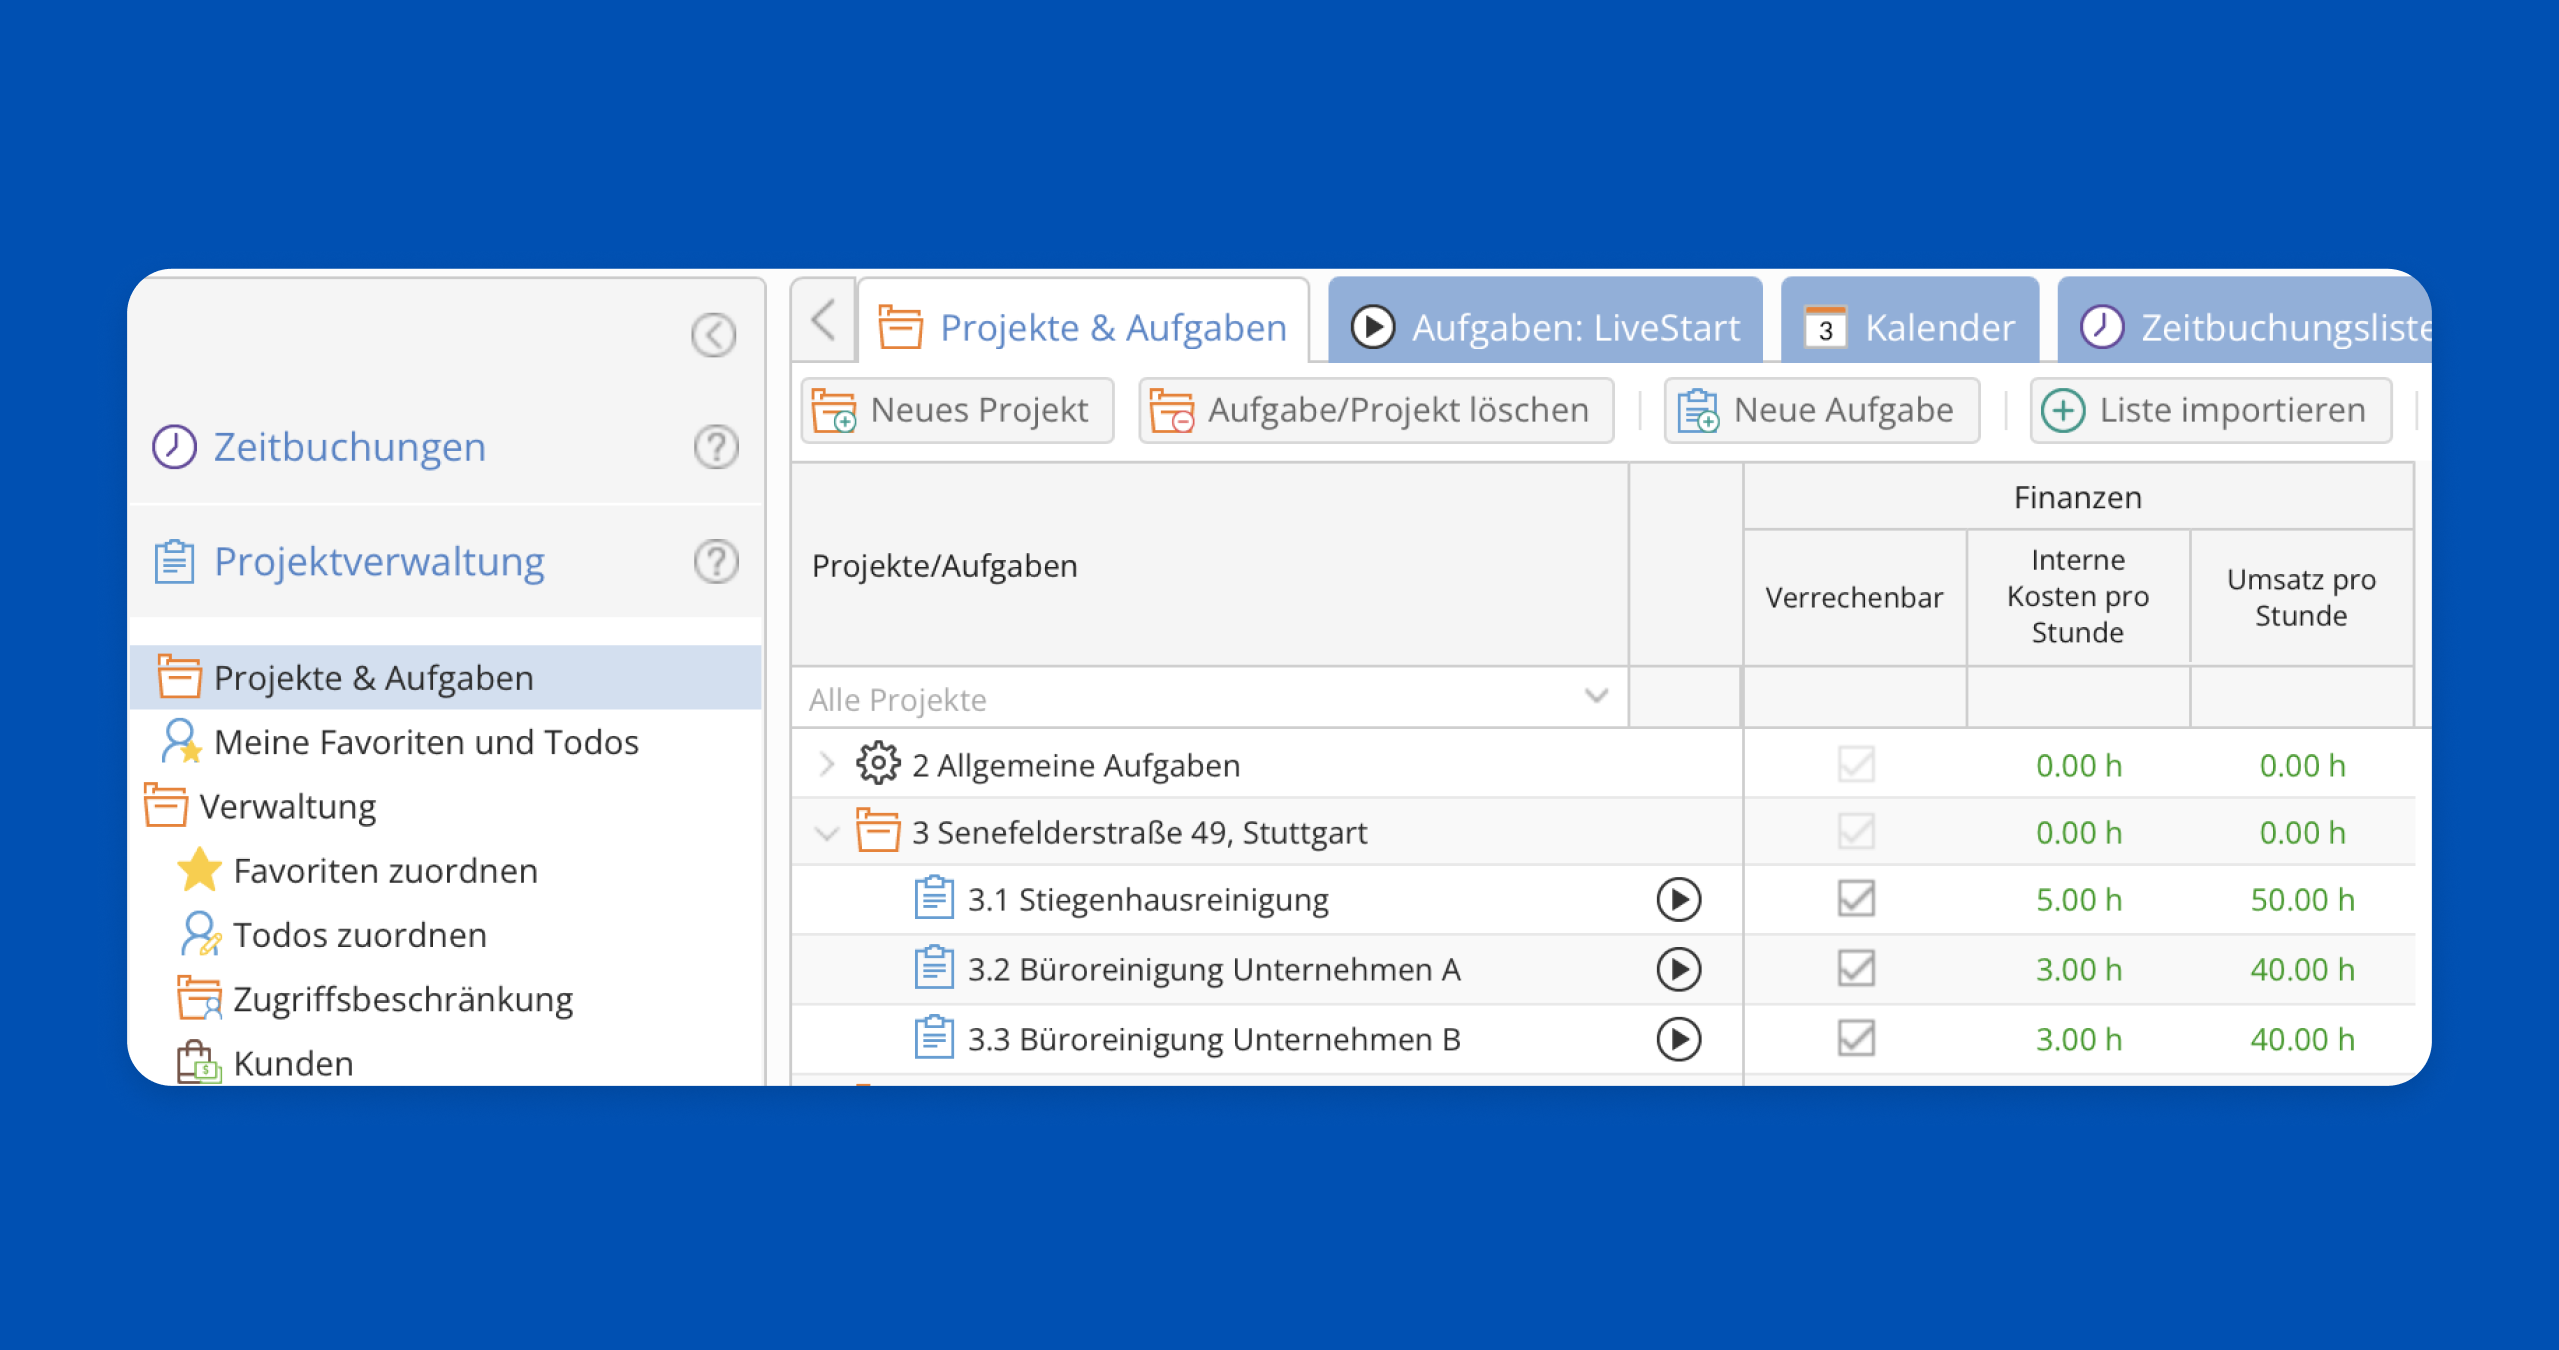Image resolution: width=2559 pixels, height=1350 pixels.
Task: Collapse the left sidebar with the circled arrow
Action: pos(713,335)
